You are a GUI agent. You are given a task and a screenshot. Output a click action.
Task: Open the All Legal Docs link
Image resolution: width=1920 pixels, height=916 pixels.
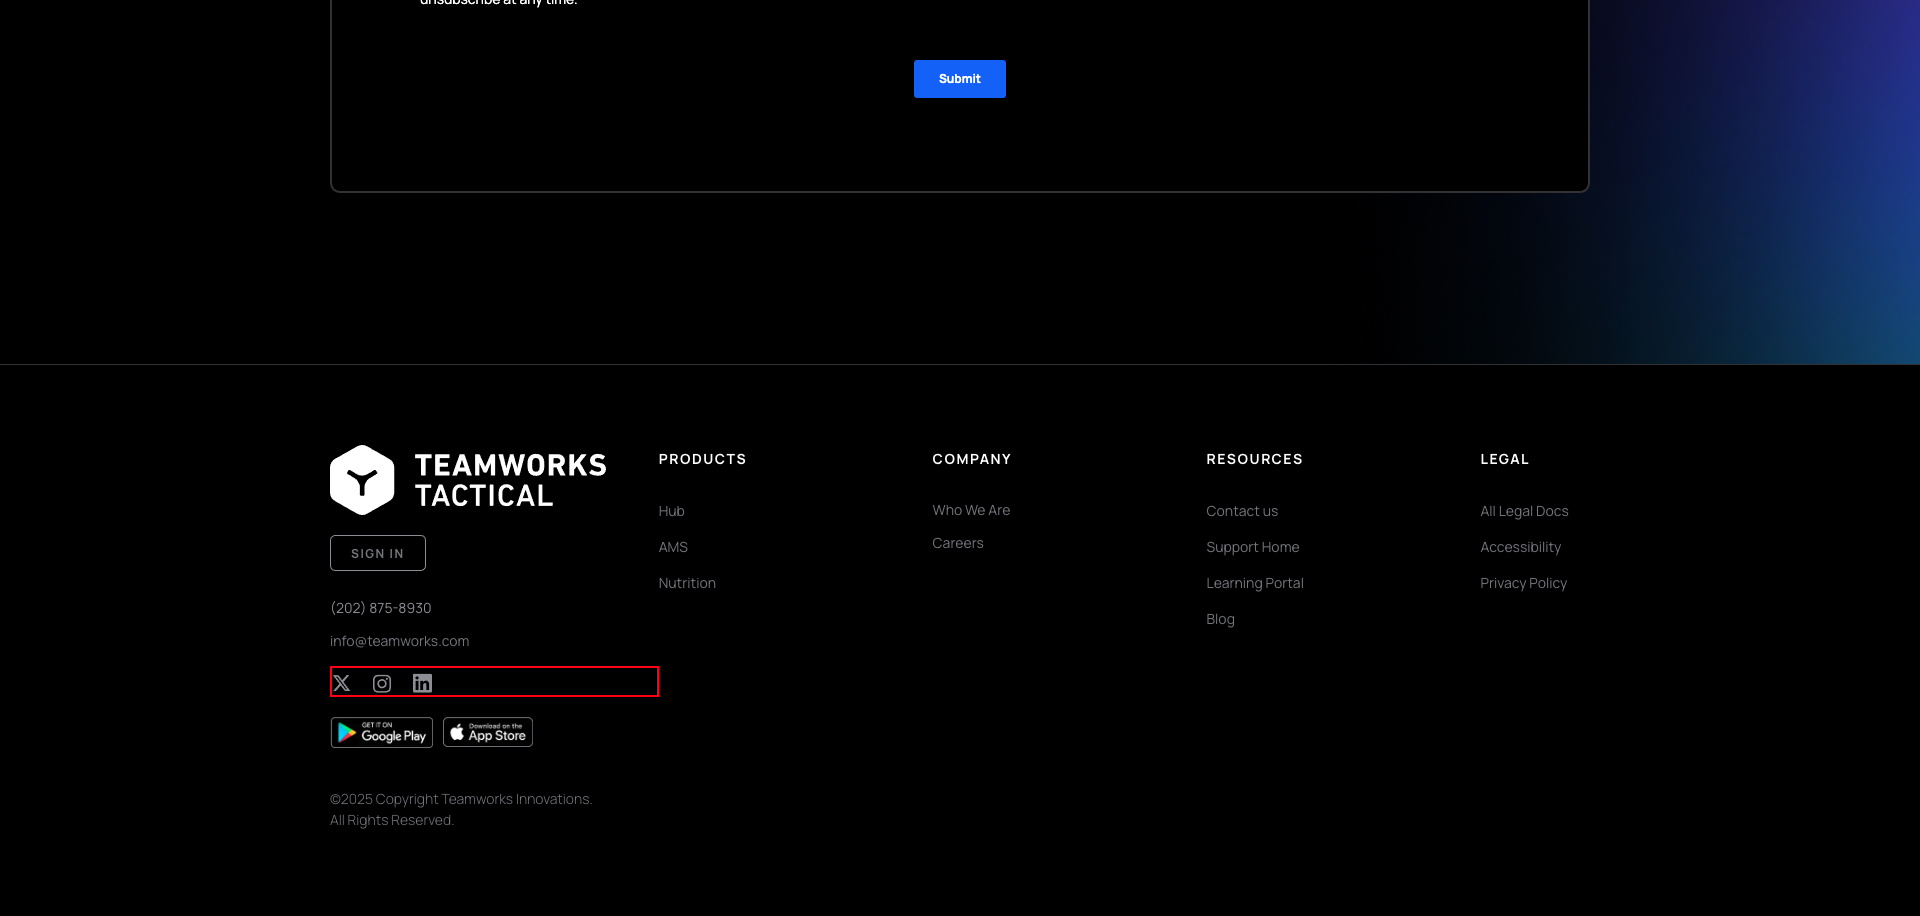pyautogui.click(x=1524, y=510)
